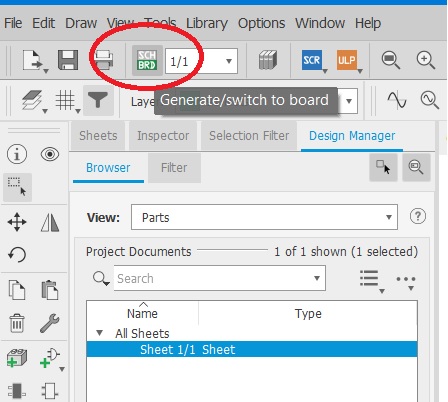This screenshot has width=448, height=402.
Task: Click the Delete trash can tool
Action: click(17, 323)
